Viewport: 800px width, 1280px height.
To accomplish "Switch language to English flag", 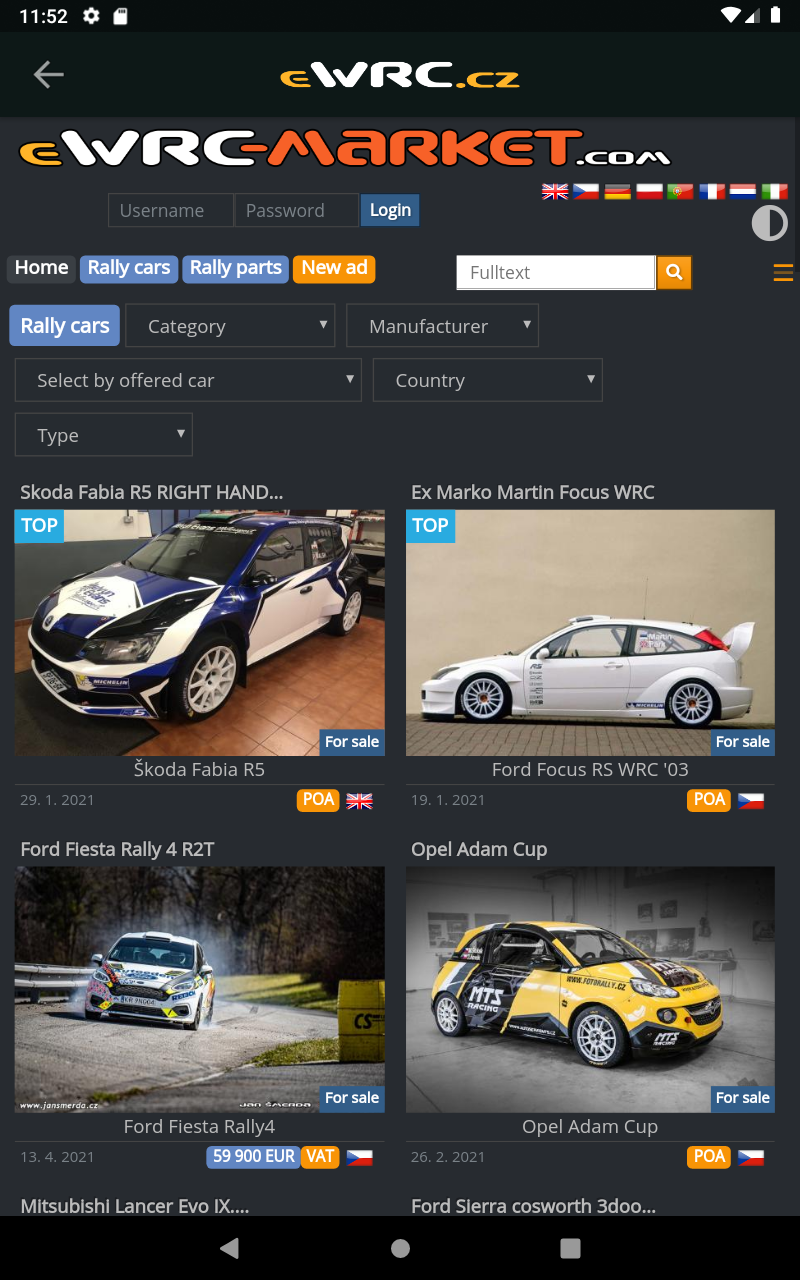I will [555, 191].
